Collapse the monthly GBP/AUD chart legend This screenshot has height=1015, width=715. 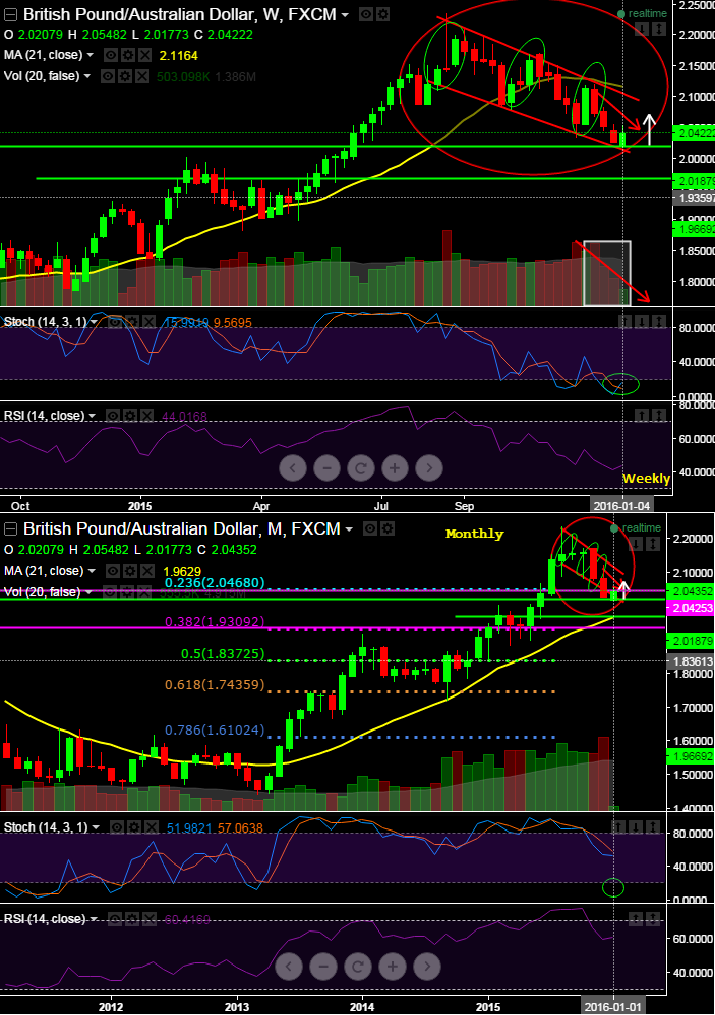pos(10,529)
